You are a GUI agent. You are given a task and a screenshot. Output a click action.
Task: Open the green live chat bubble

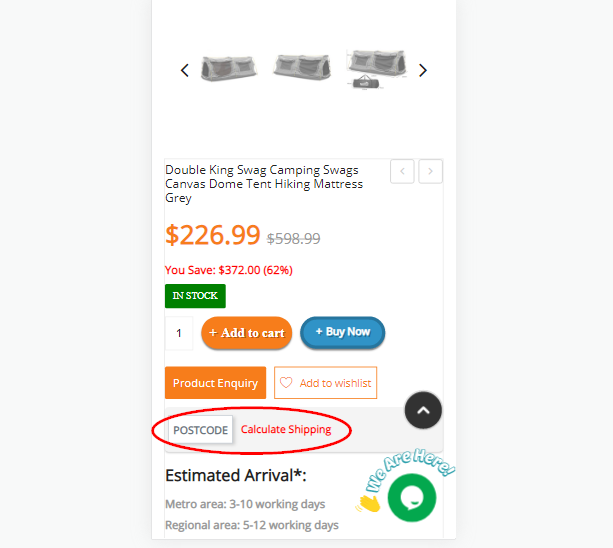coord(412,498)
